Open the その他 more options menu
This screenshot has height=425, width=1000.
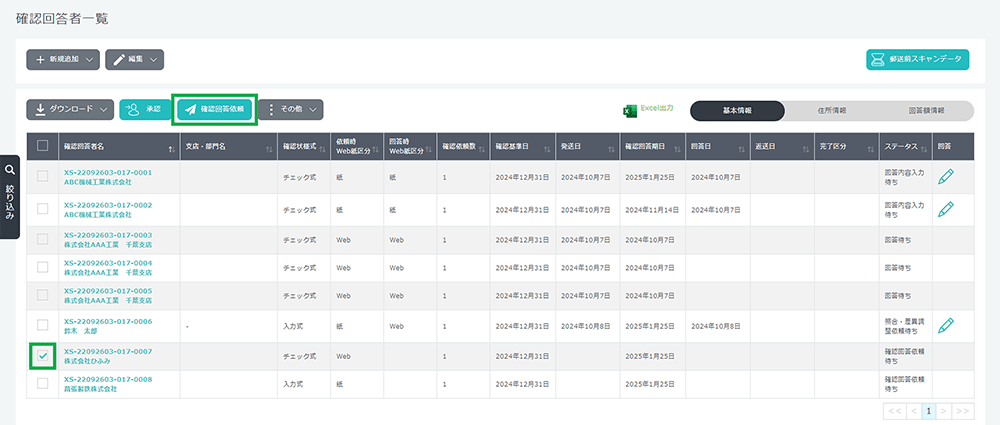[297, 109]
